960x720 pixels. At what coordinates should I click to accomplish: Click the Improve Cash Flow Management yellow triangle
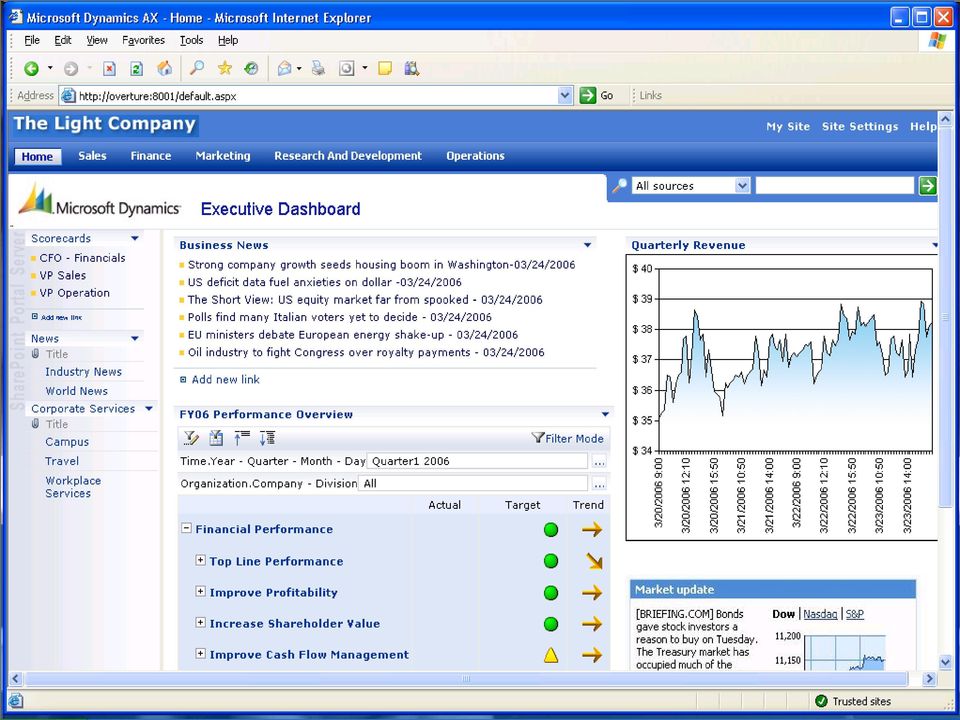551,655
